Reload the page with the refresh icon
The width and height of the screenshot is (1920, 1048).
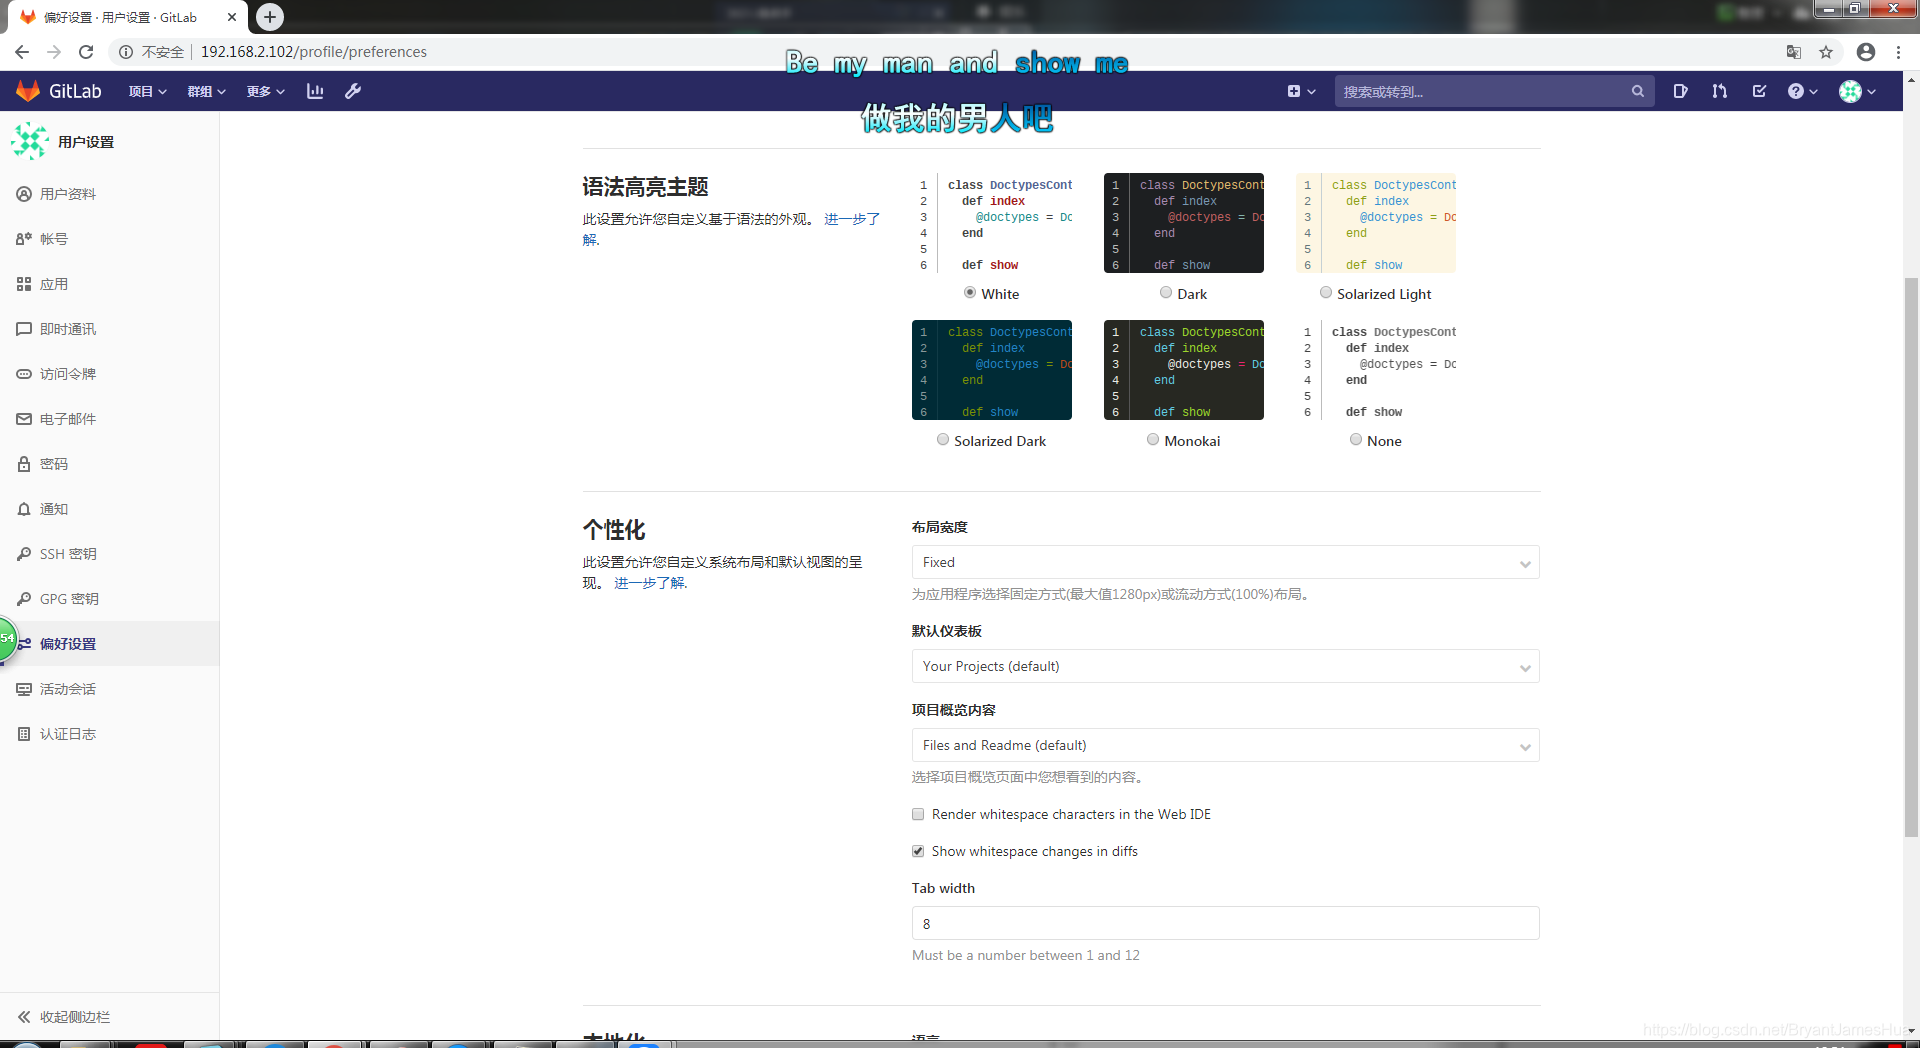click(86, 52)
